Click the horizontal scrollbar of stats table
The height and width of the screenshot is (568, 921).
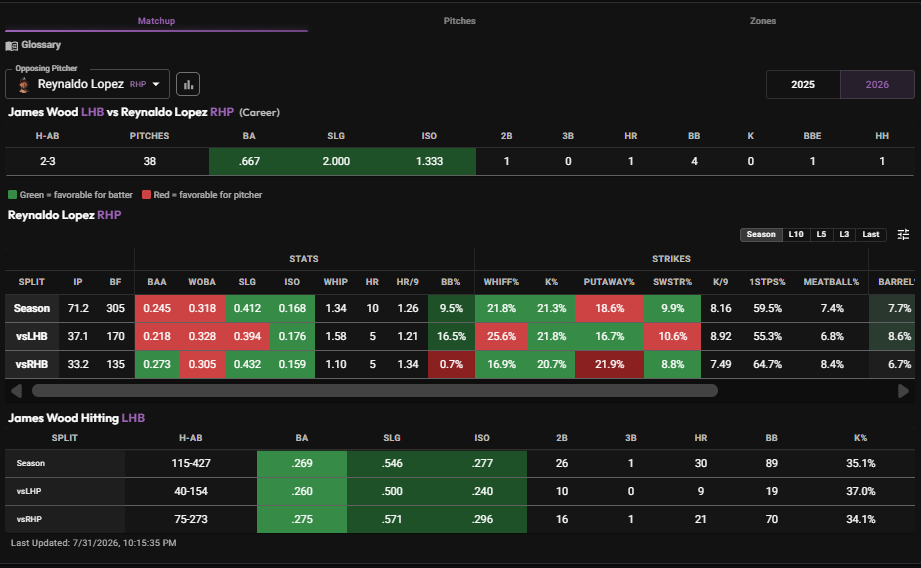pos(375,391)
